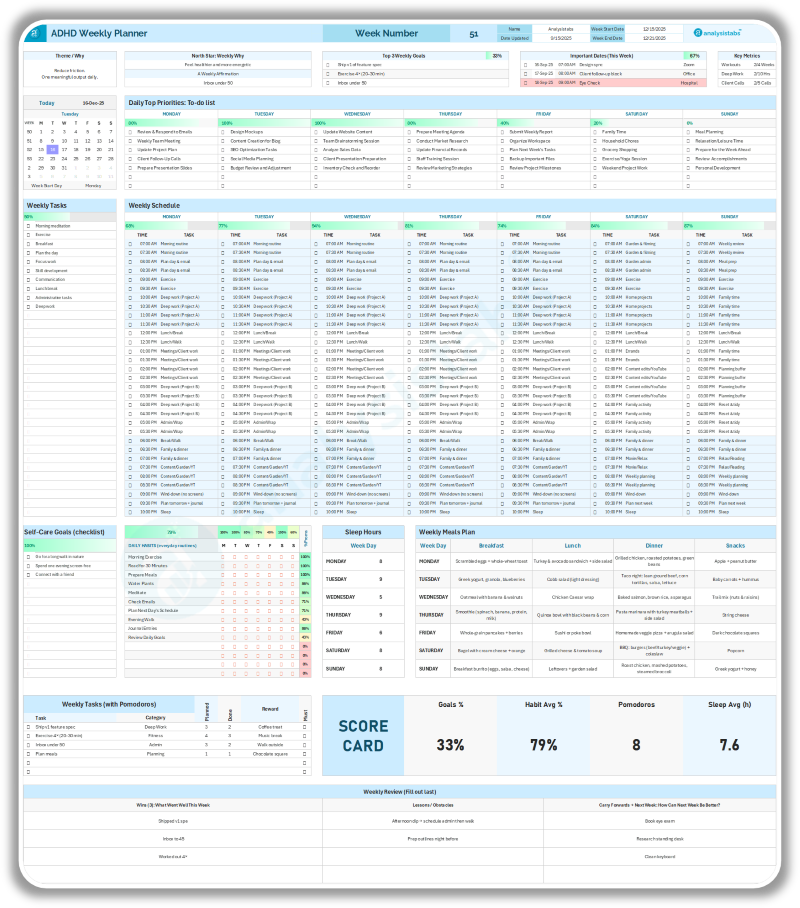This screenshot has width=800, height=908.
Task: Click the Today label above the calendar
Action: pos(47,102)
